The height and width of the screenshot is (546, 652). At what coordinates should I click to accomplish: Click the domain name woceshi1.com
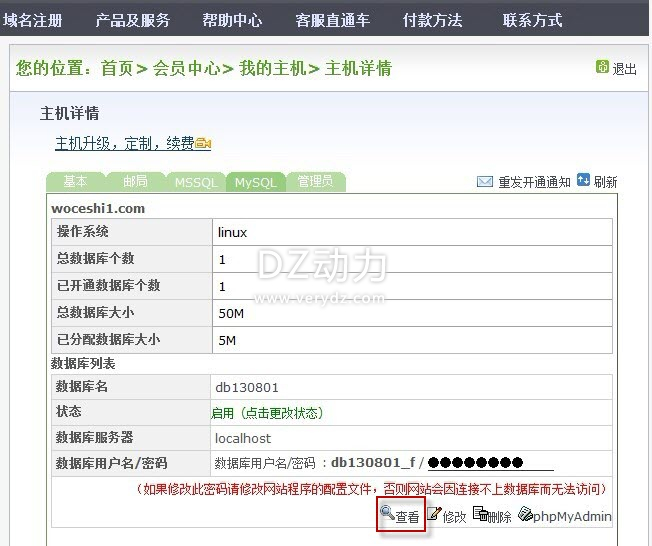click(x=98, y=208)
